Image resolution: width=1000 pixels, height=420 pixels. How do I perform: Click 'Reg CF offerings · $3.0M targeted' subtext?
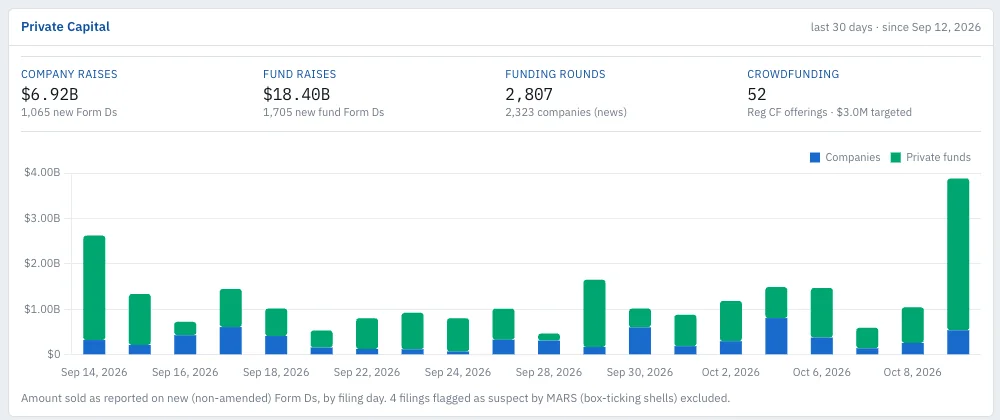(x=829, y=112)
